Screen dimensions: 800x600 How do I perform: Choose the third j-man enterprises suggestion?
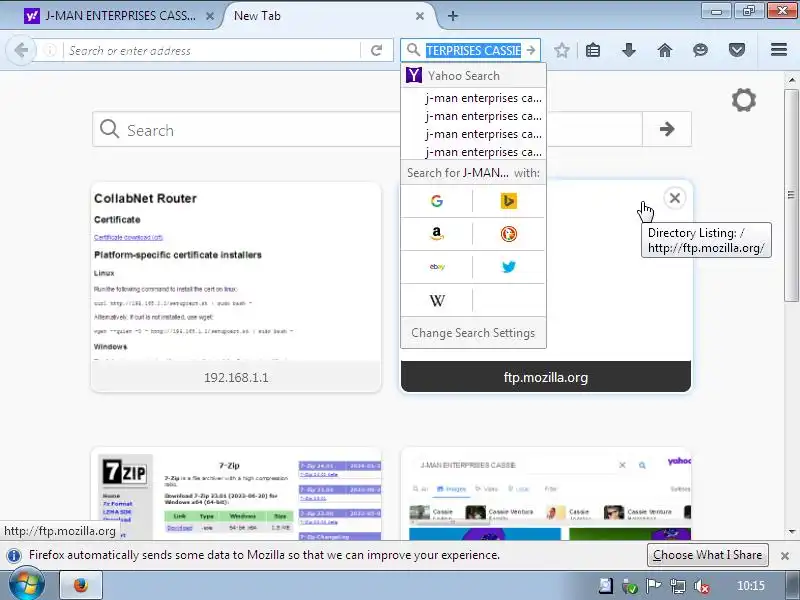pos(473,134)
